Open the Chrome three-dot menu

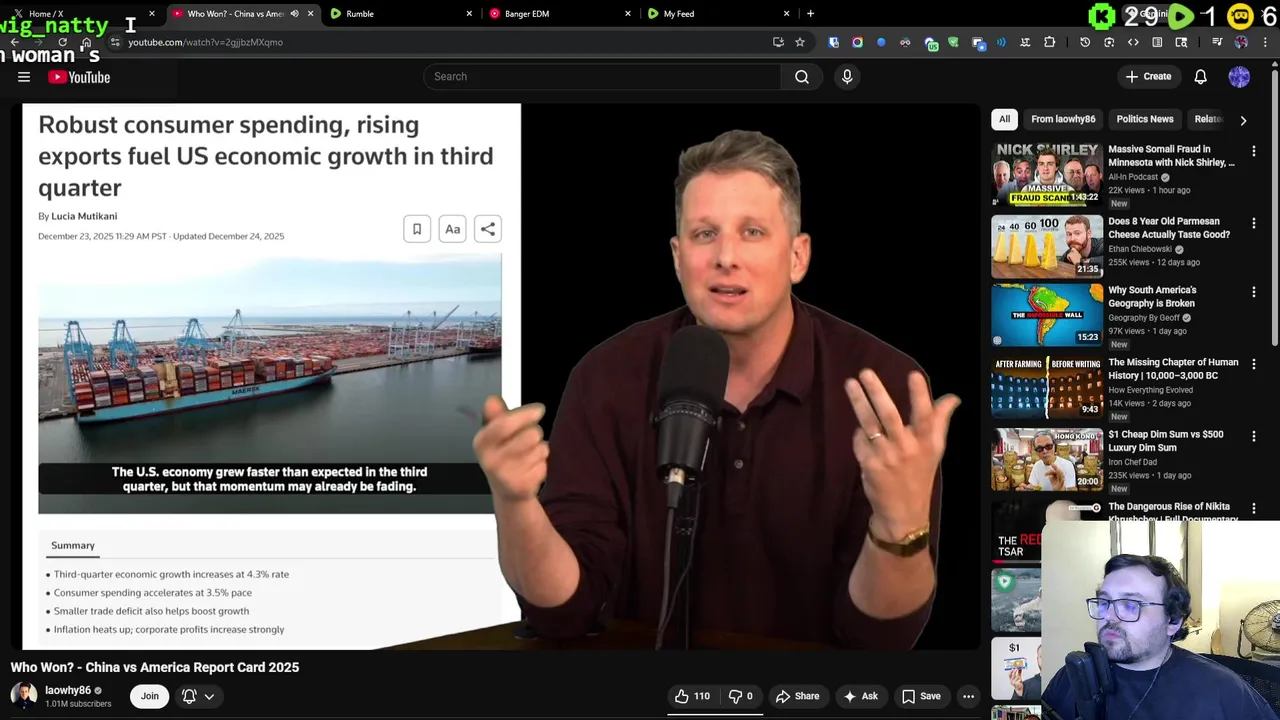pos(1266,42)
